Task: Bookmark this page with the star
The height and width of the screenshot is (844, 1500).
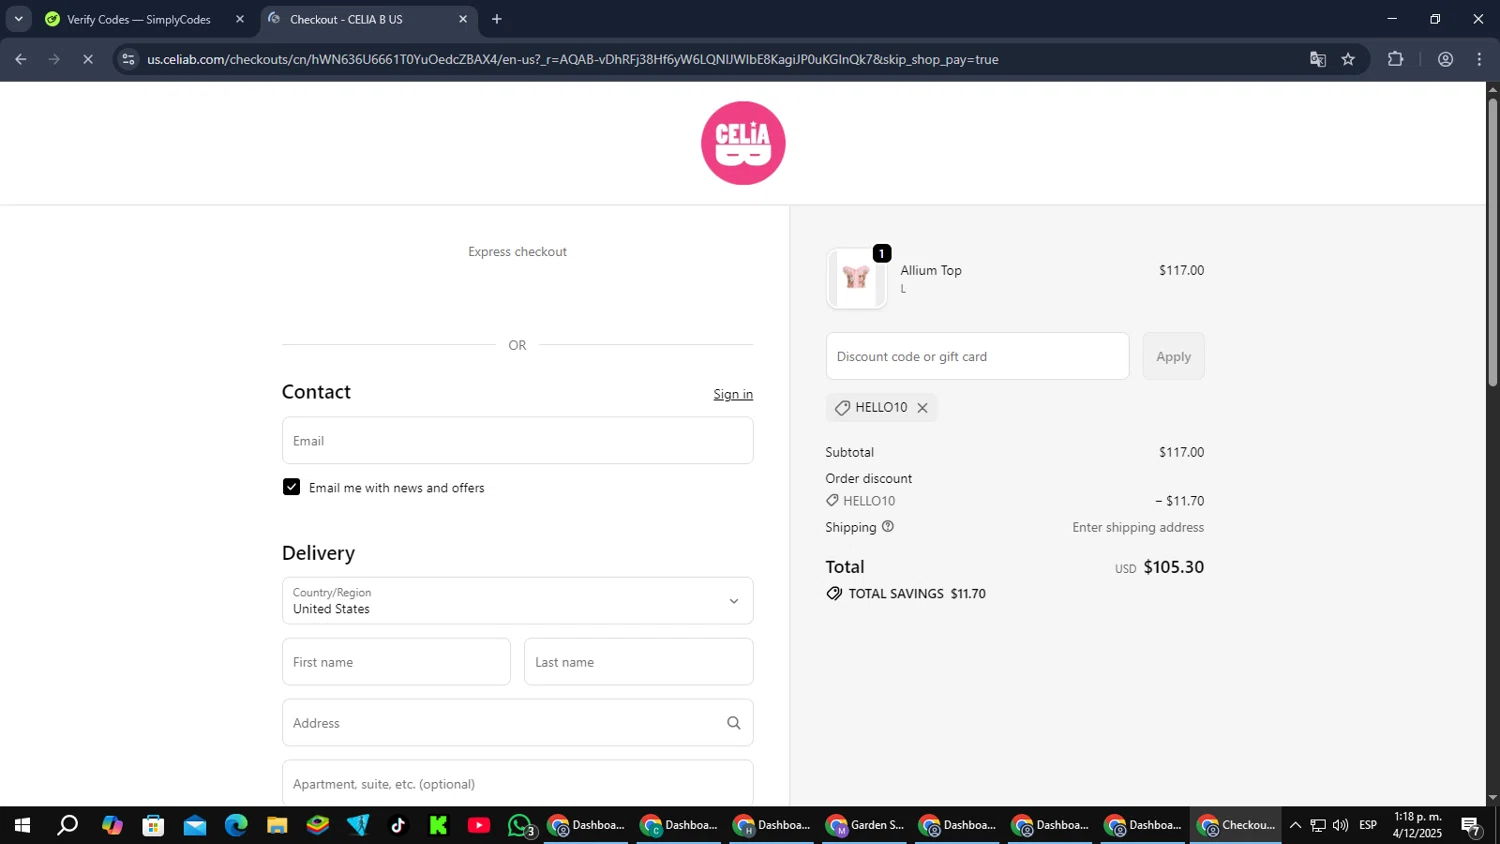Action: coord(1348,59)
